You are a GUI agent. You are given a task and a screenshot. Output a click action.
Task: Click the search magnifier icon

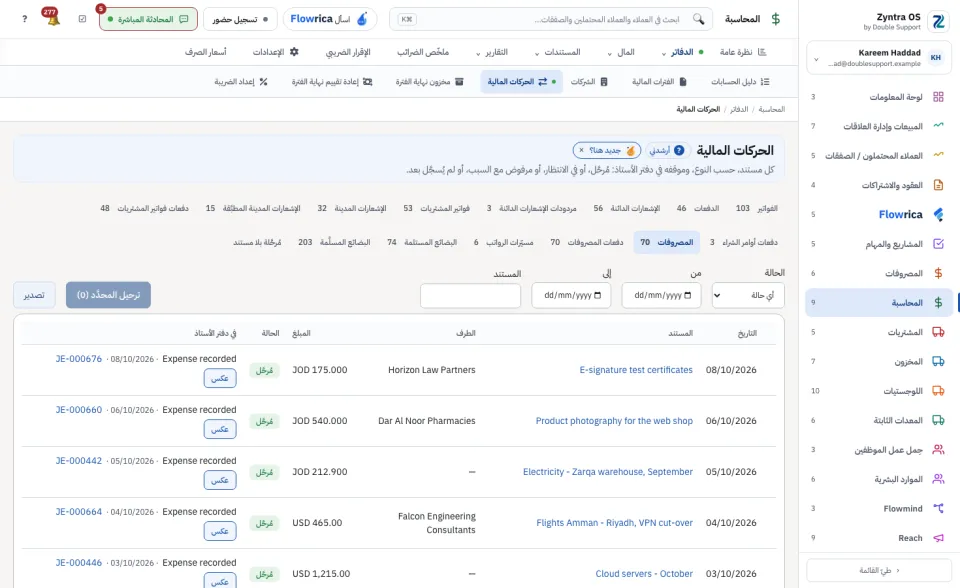(x=698, y=19)
